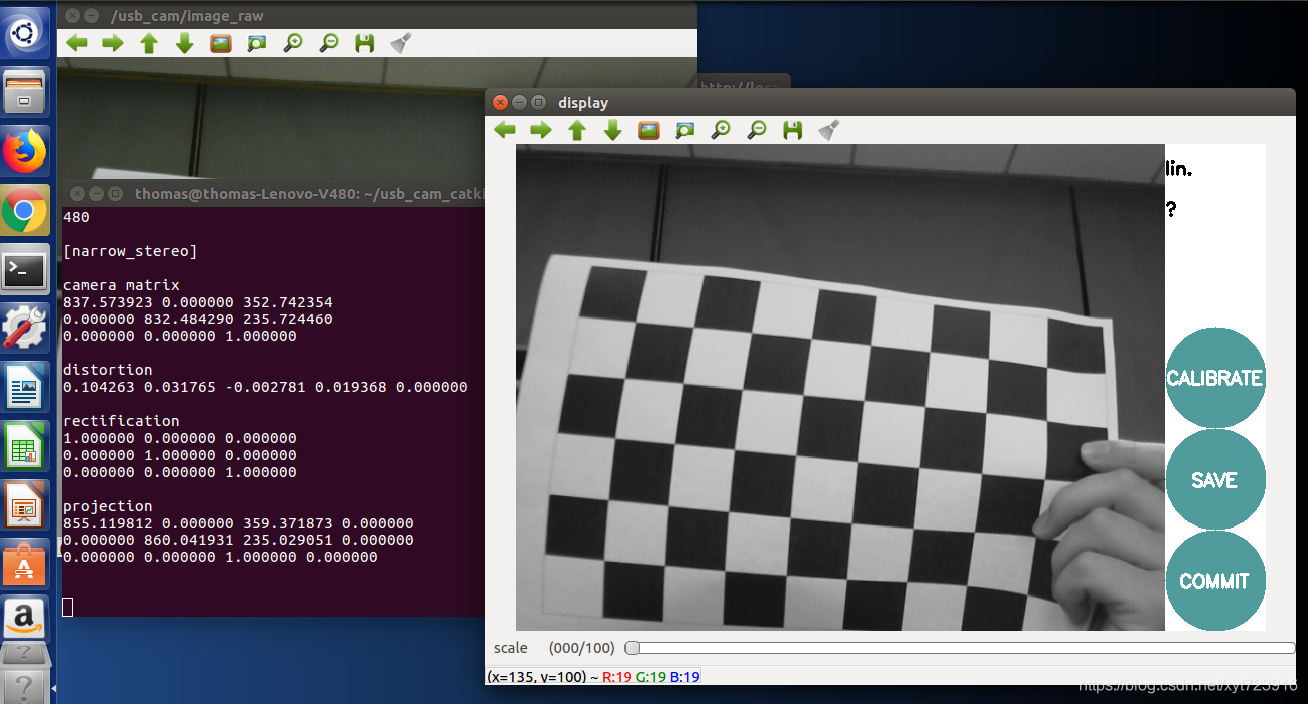This screenshot has height=704, width=1308.
Task: Click the terminal window title bar
Action: 271,193
